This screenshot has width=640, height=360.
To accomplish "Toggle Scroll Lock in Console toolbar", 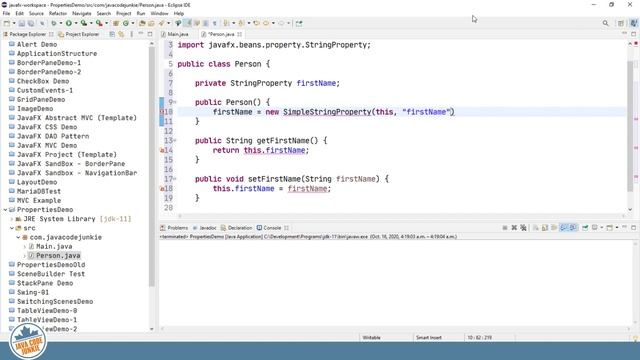I will 545,228.
